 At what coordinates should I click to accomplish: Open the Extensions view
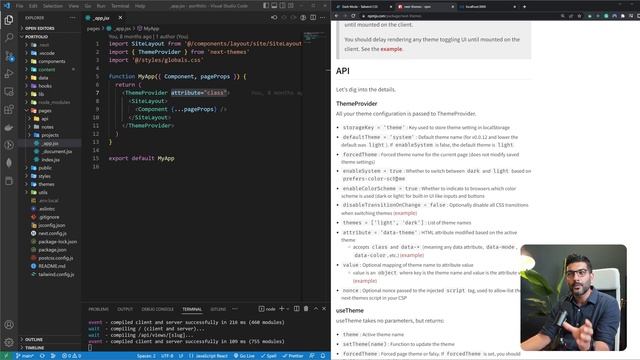coord(9,109)
